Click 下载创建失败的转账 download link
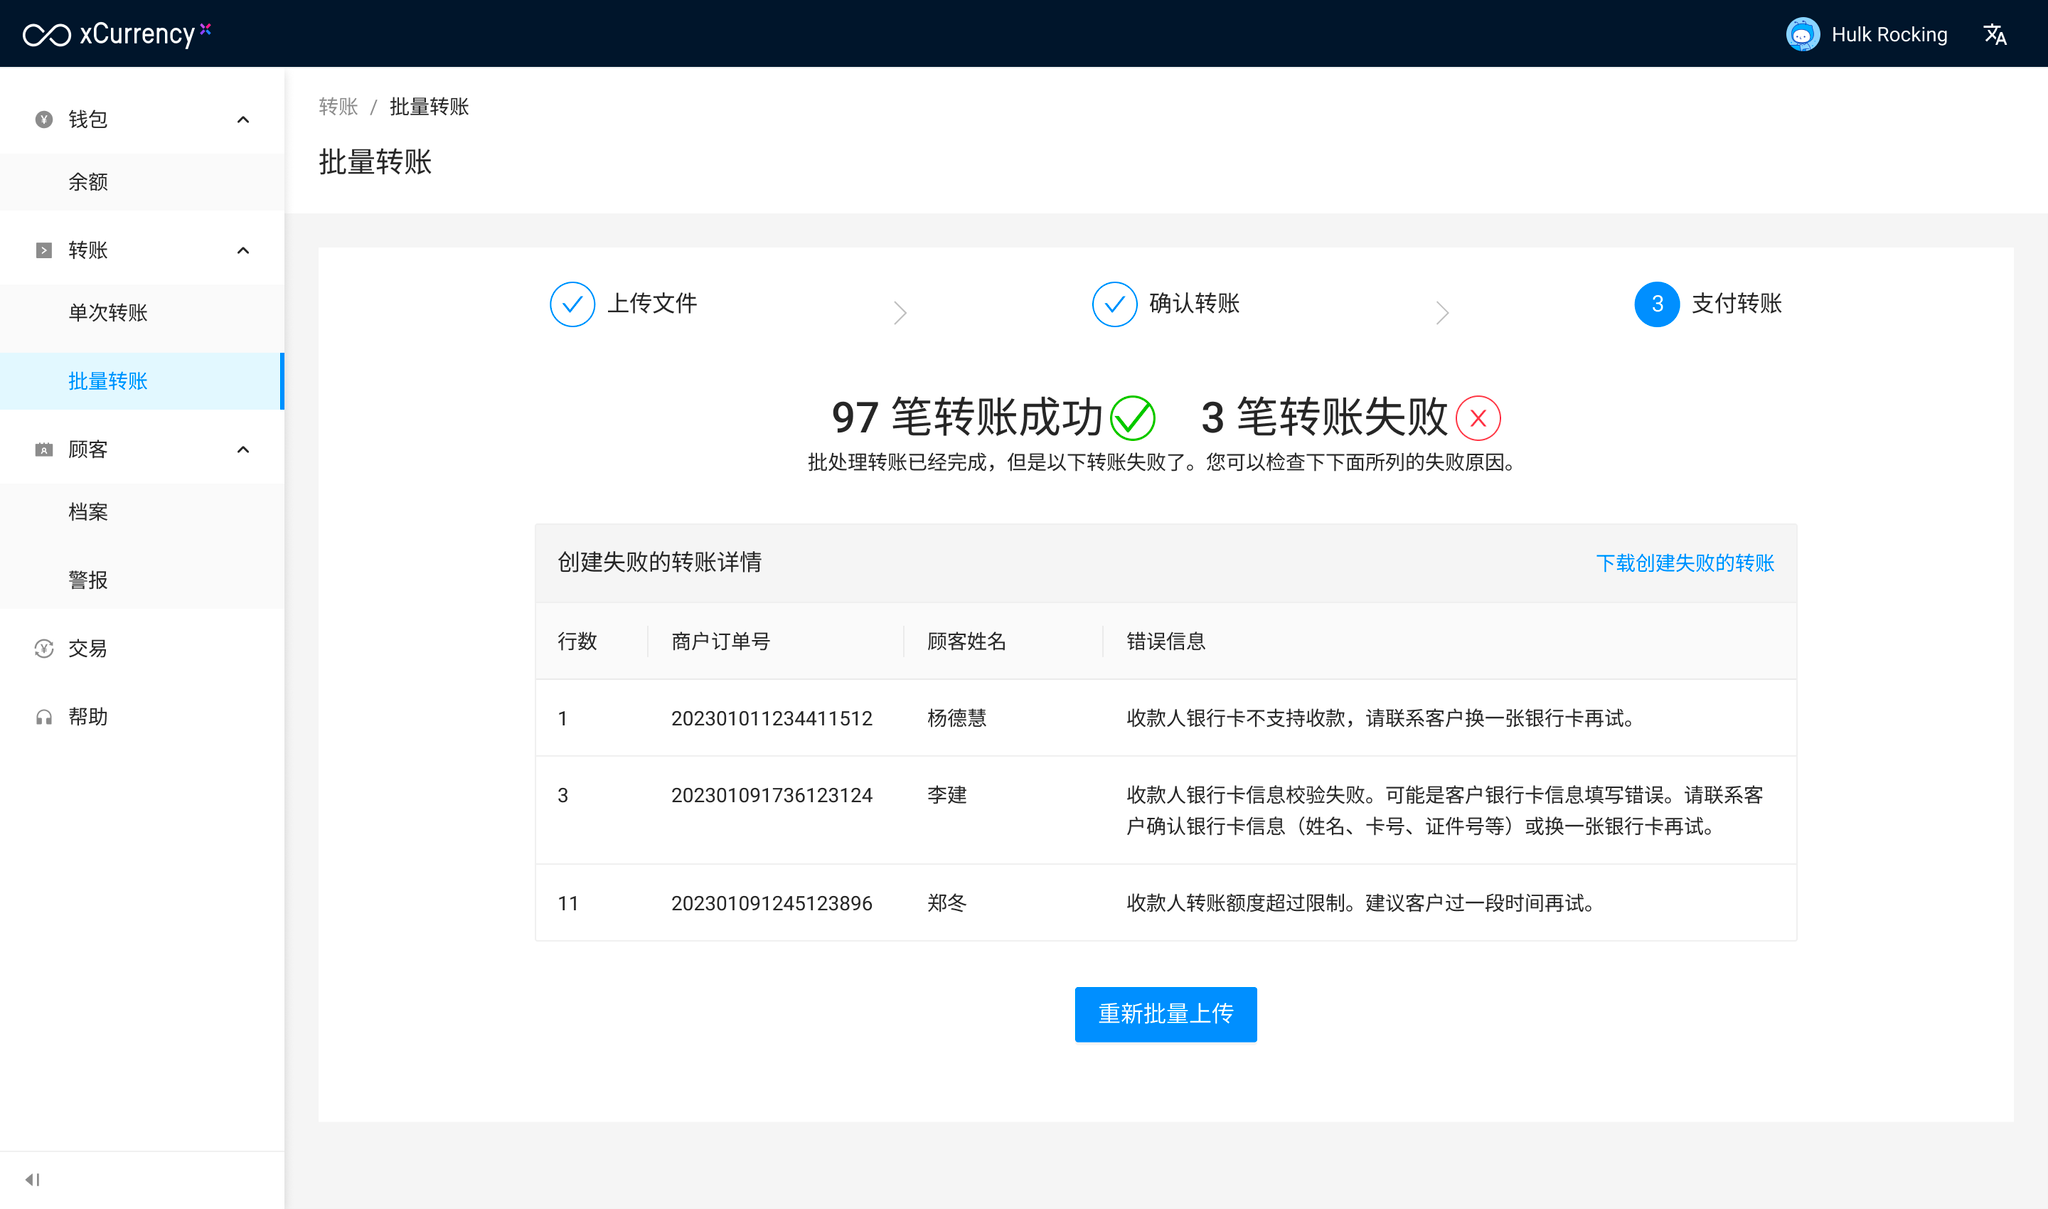Viewport: 2048px width, 1209px height. pos(1684,563)
